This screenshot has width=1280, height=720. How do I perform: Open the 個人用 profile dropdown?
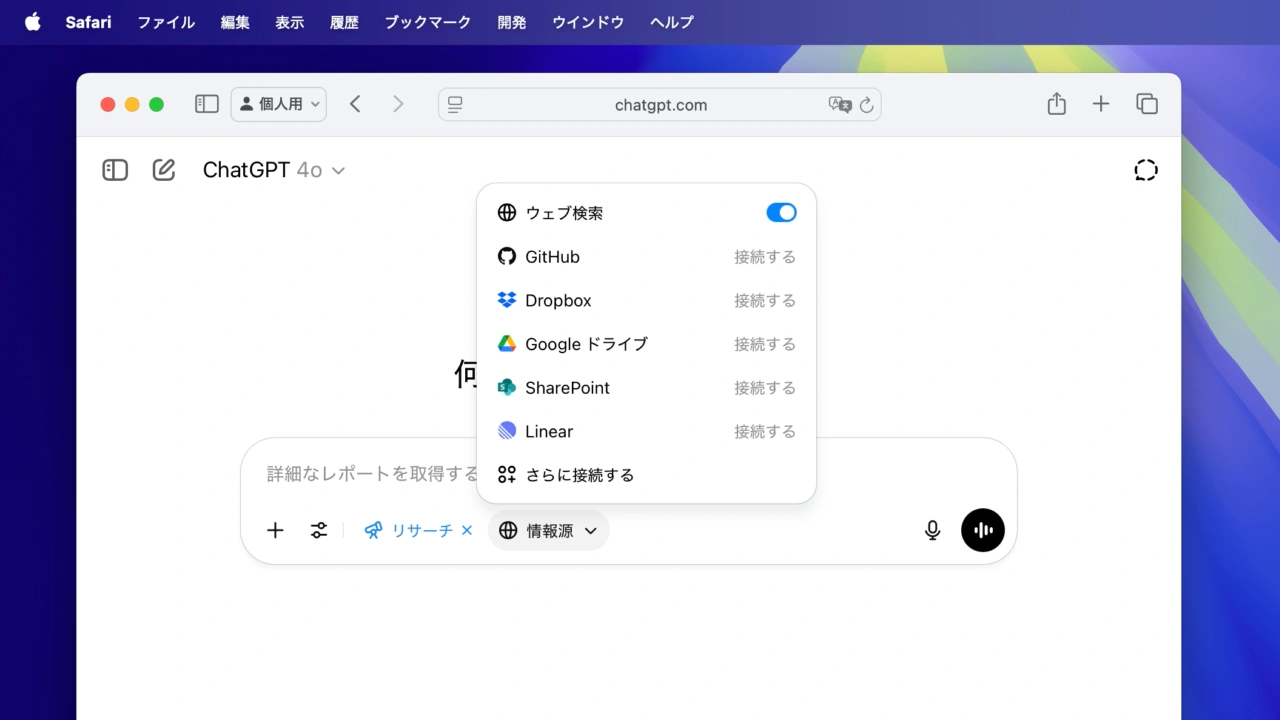[279, 104]
